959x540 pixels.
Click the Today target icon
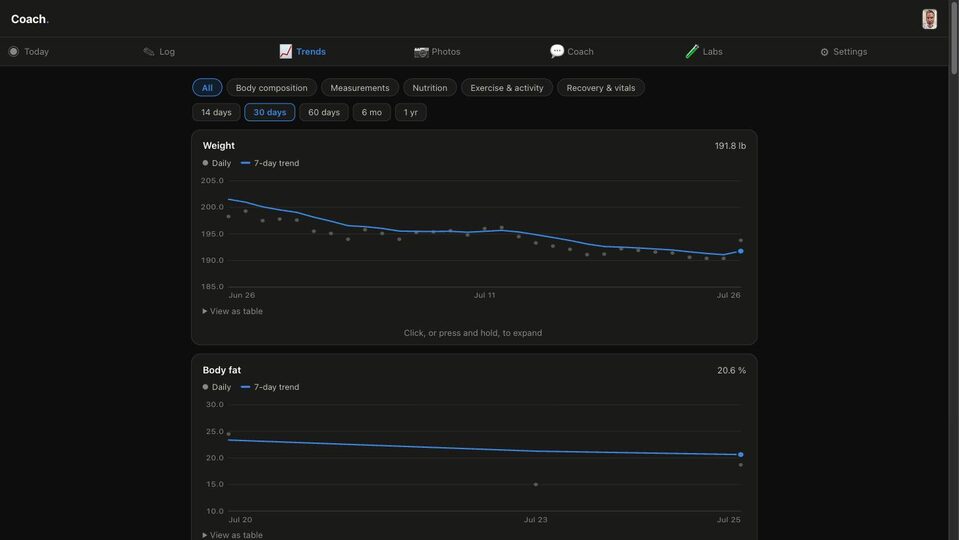point(13,51)
